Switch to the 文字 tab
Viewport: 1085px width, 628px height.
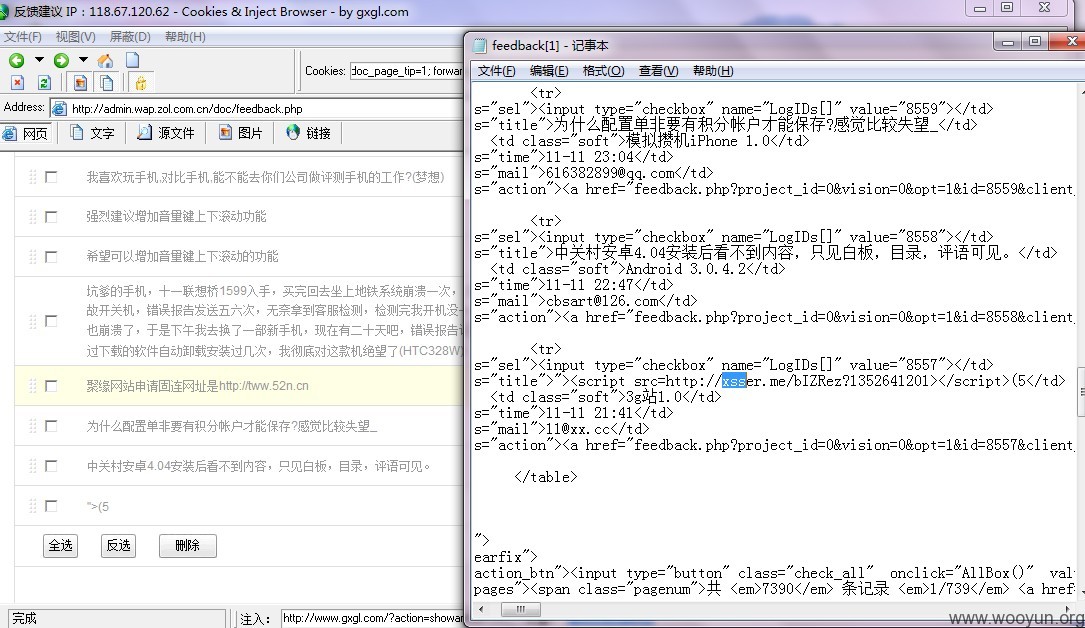93,133
